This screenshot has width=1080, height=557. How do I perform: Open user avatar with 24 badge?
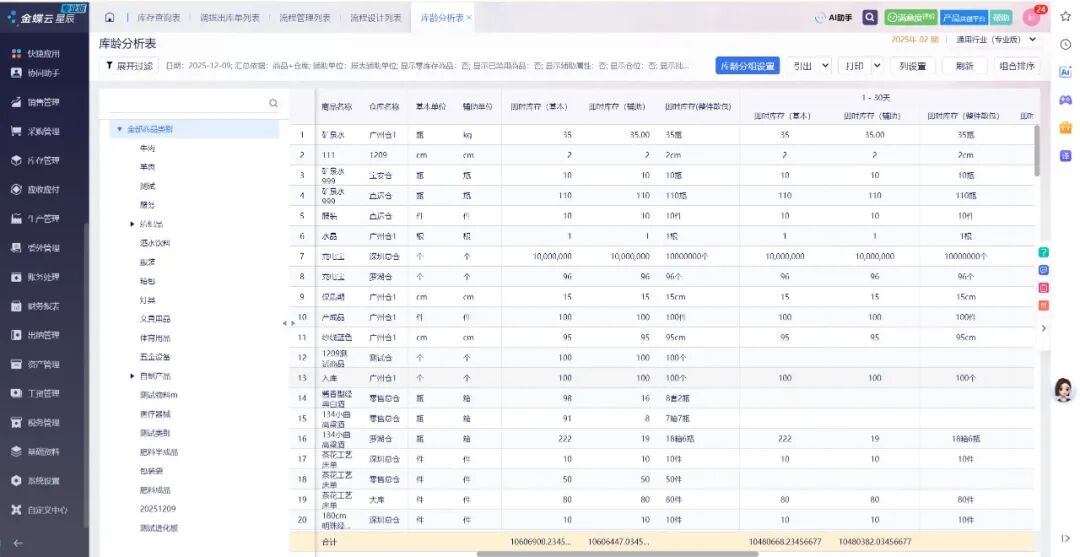(1033, 17)
